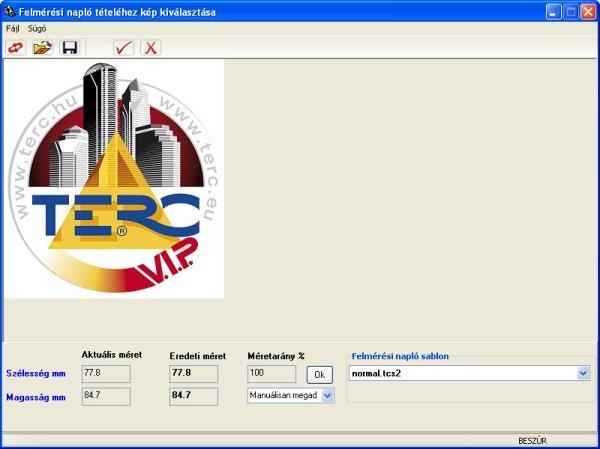This screenshot has height=449, width=600.
Task: Click the Ok button next to Méretarány
Action: 320,375
